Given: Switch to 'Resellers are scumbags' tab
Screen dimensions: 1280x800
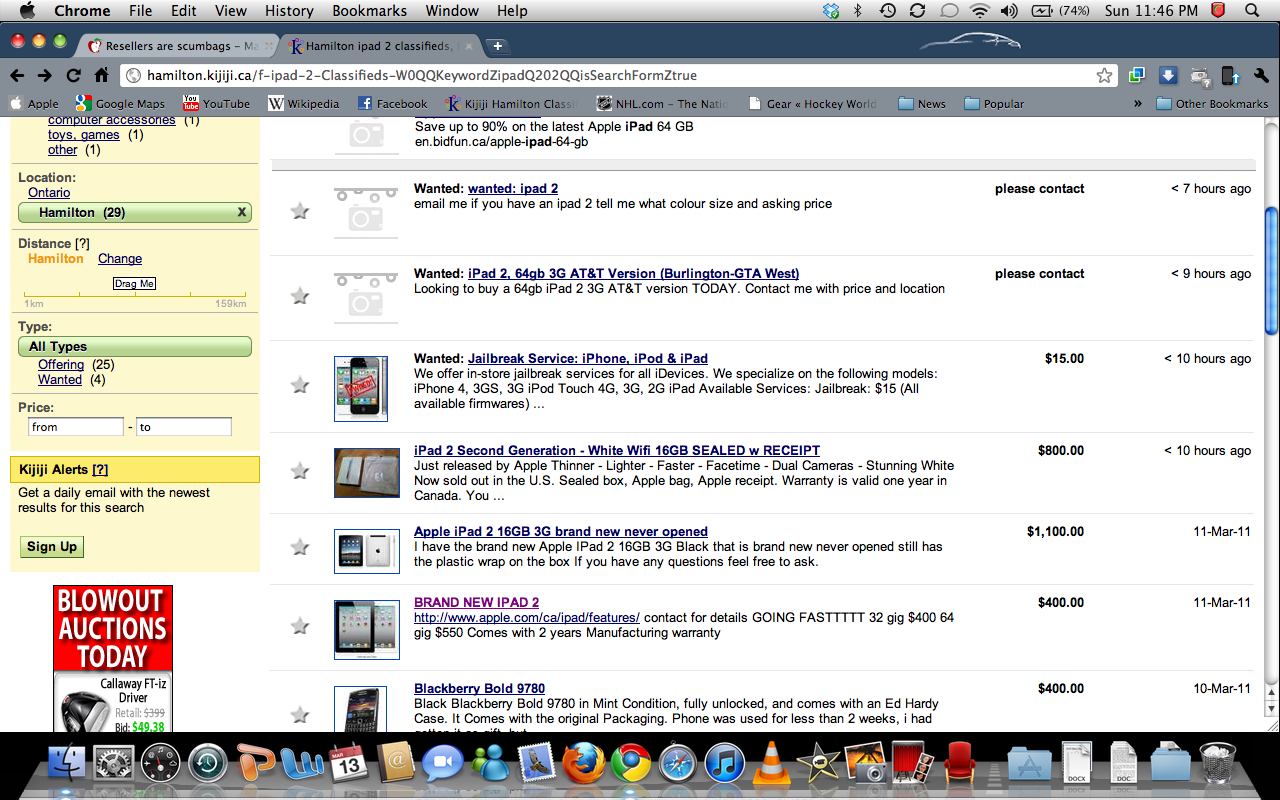Looking at the screenshot, I should [x=178, y=46].
